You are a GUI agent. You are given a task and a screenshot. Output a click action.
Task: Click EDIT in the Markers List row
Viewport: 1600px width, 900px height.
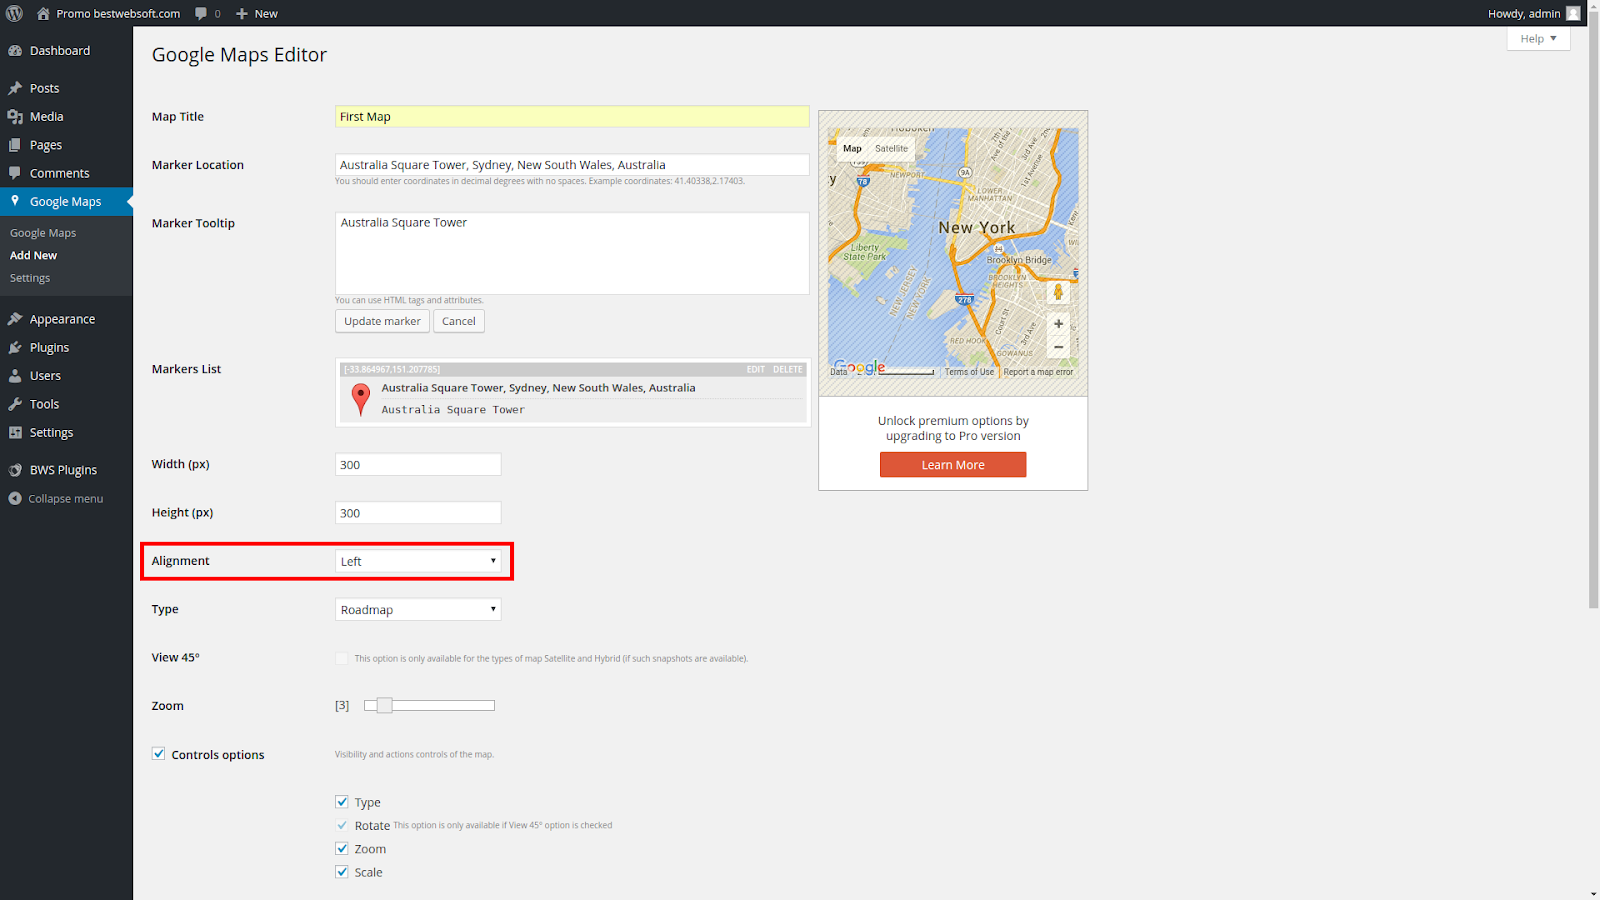pos(755,369)
